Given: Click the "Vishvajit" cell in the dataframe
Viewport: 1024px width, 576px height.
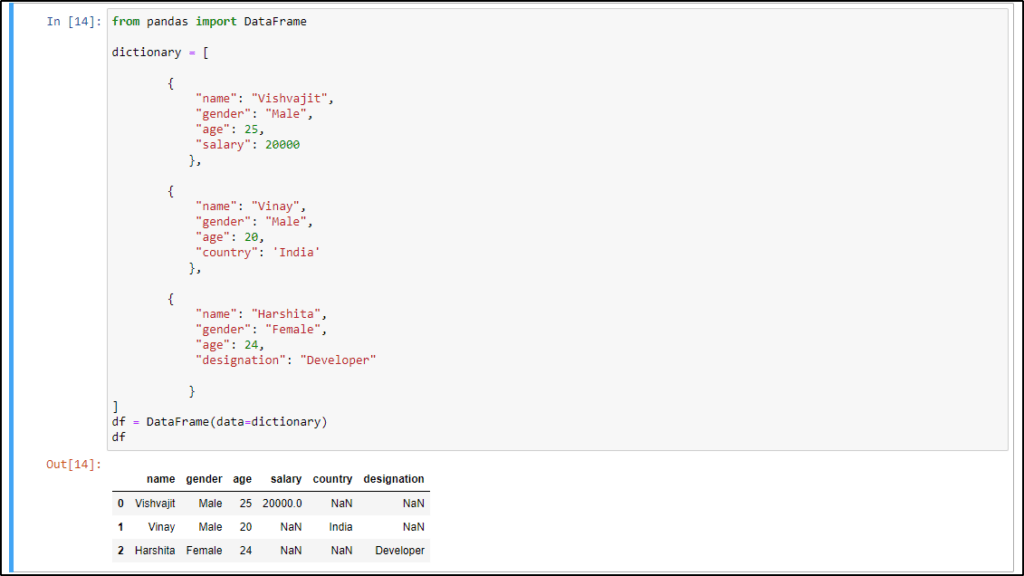Looking at the screenshot, I should coord(157,503).
